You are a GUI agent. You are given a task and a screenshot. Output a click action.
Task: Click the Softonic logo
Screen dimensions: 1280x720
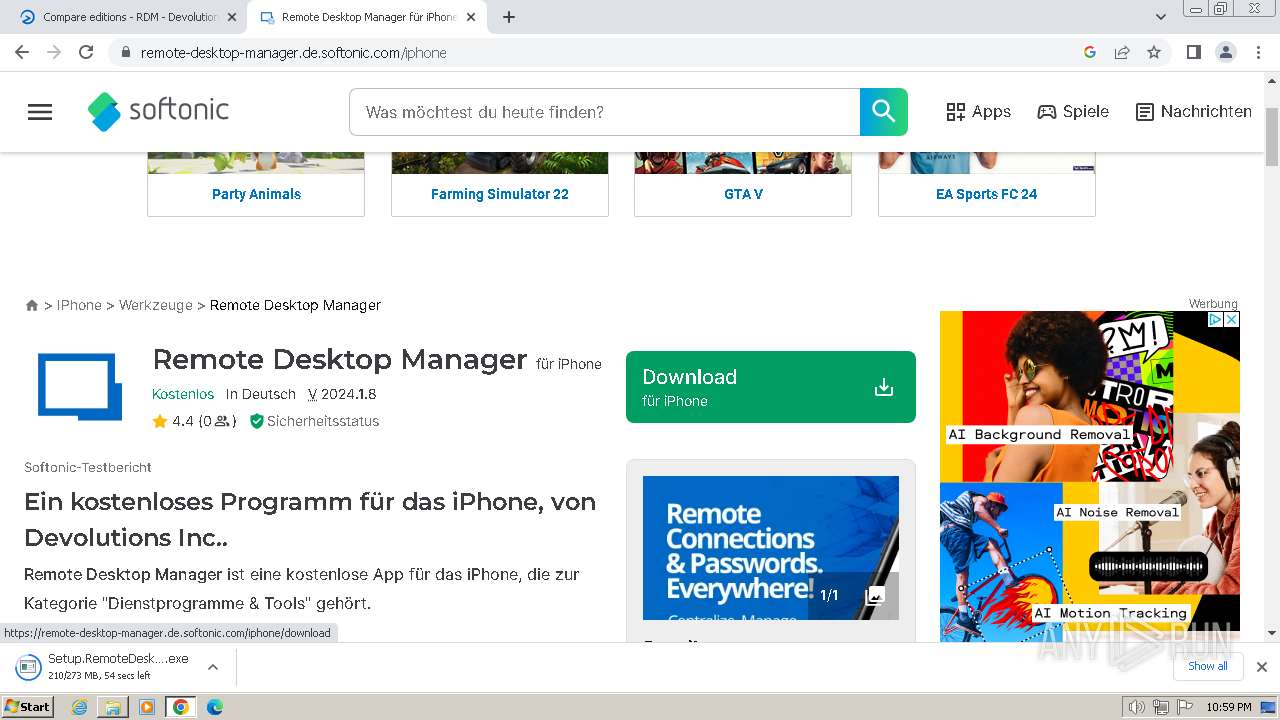point(159,112)
